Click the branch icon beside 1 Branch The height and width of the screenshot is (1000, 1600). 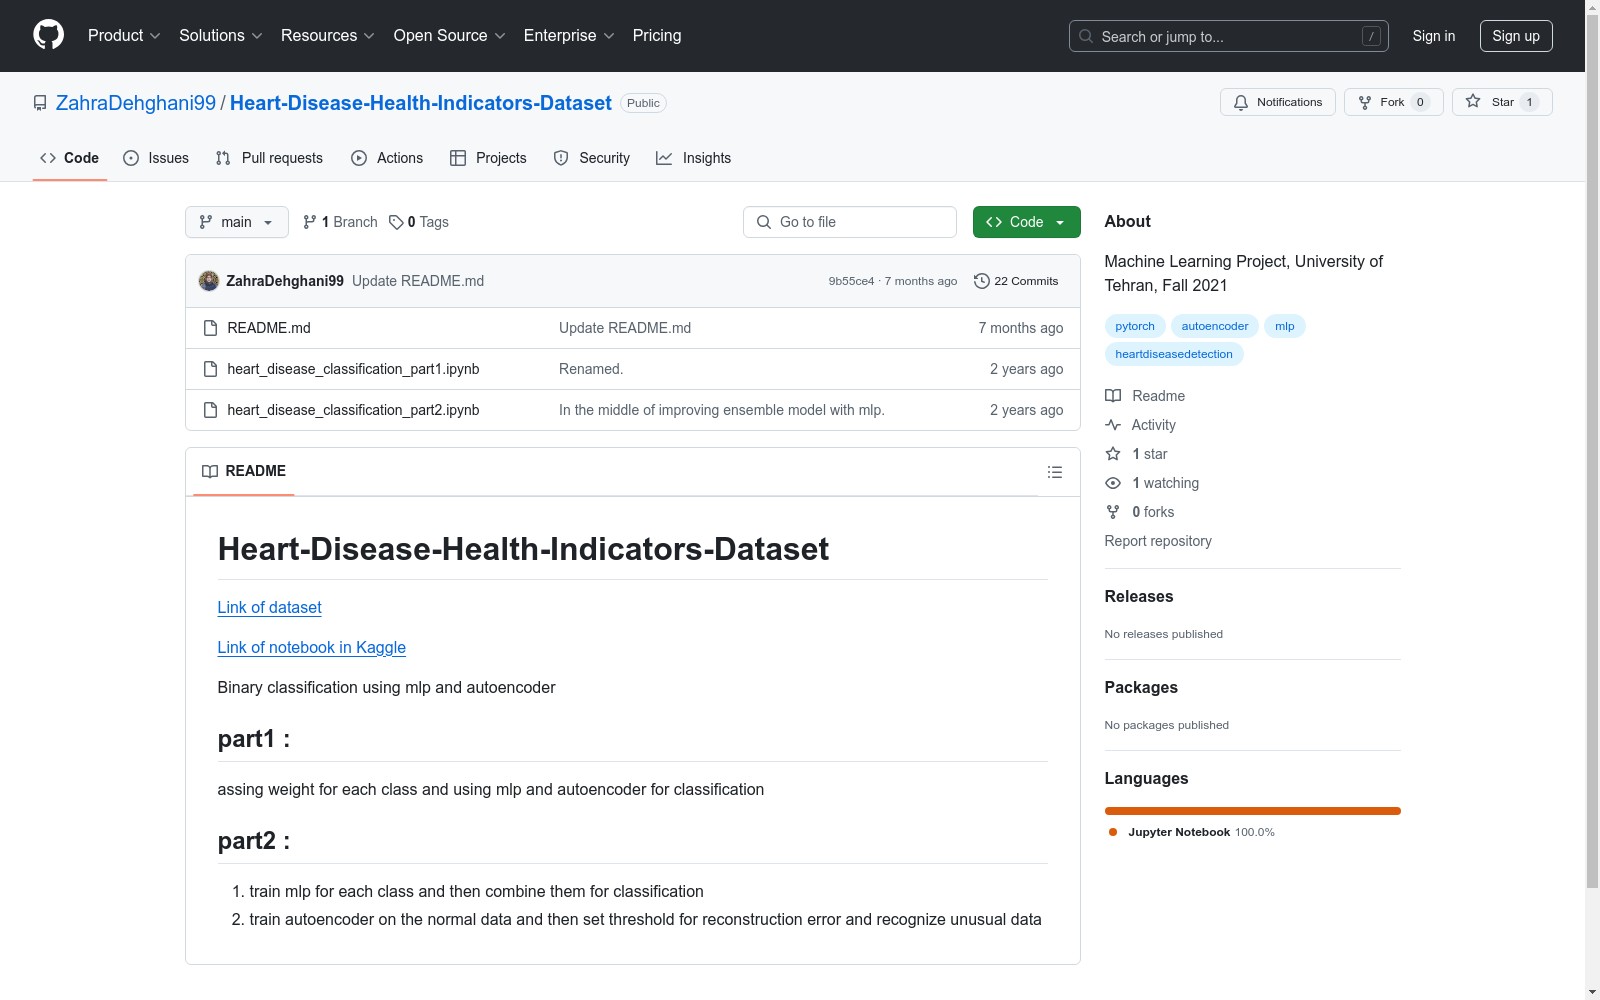[310, 222]
